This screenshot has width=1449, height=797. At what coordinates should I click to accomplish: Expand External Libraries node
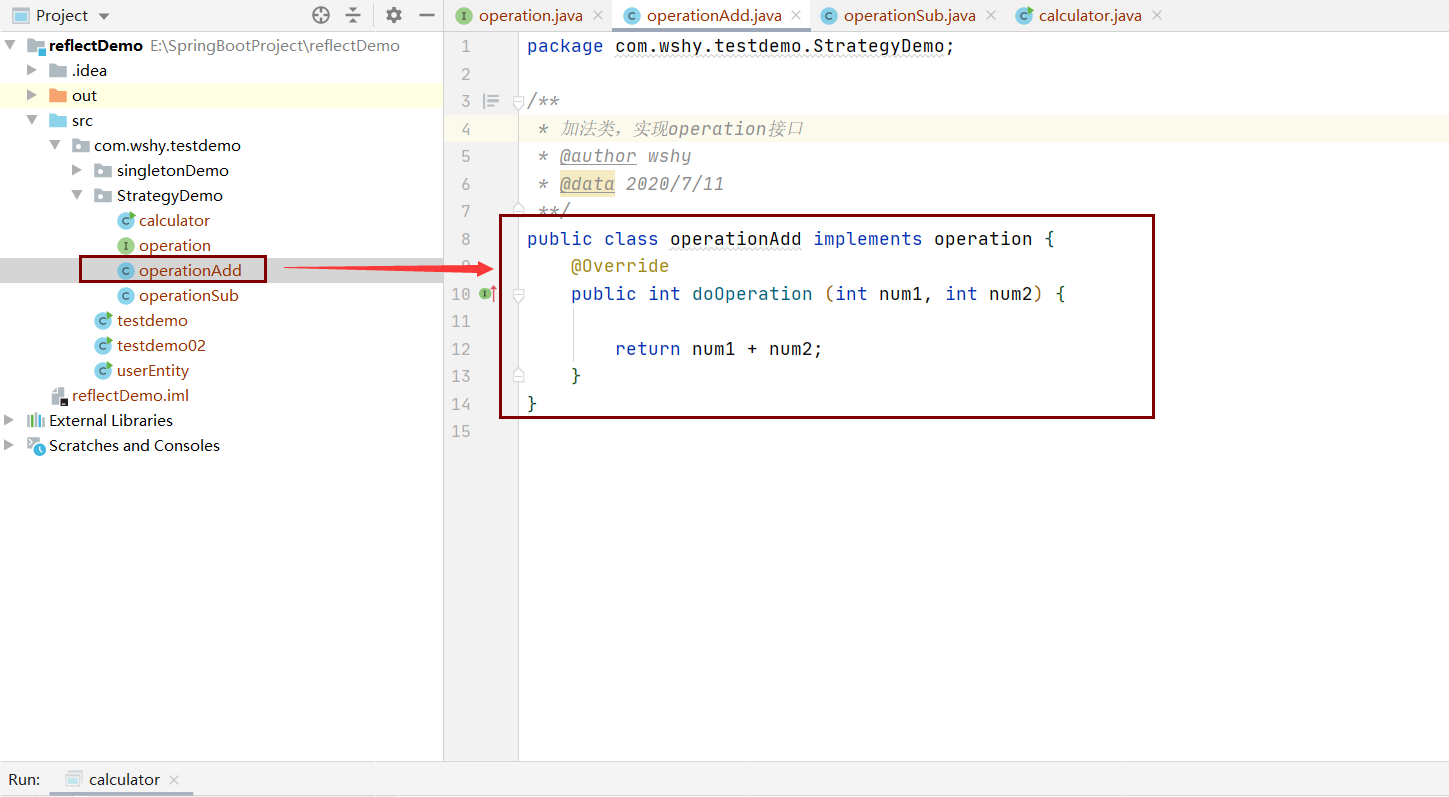tap(9, 420)
